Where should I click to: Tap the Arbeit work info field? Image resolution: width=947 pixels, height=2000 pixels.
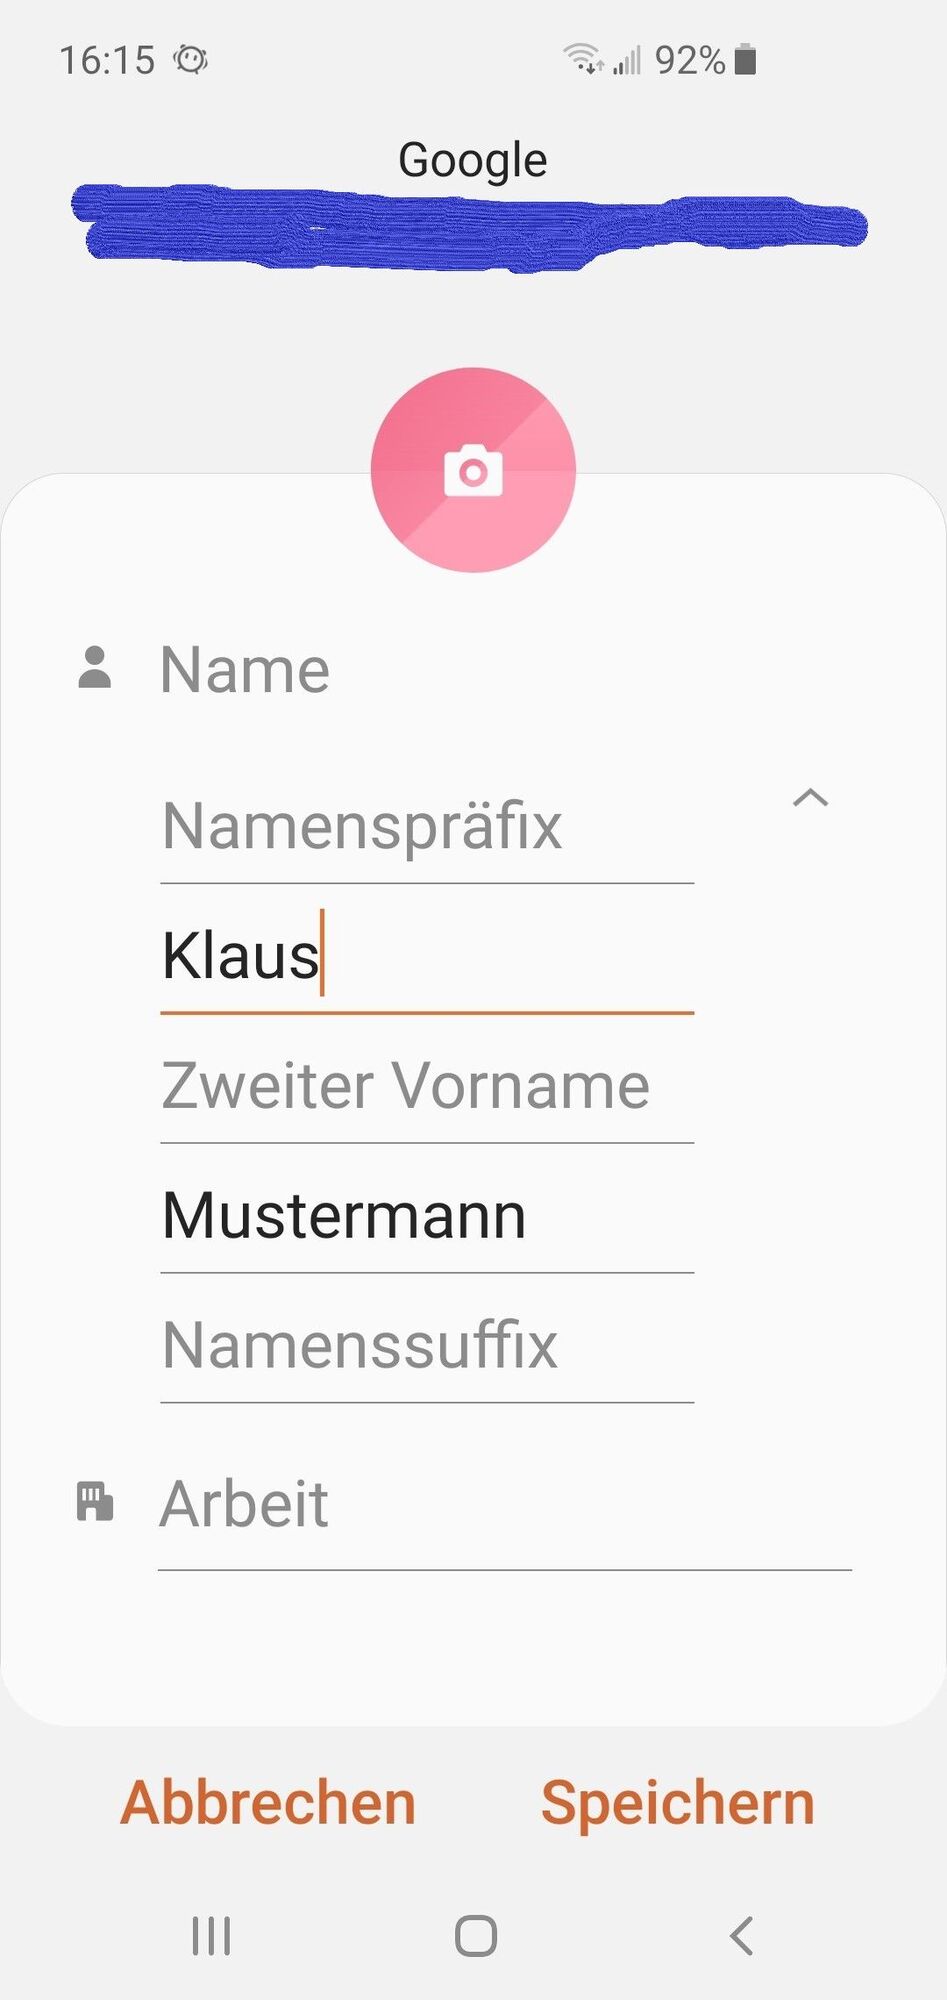[x=505, y=1505]
